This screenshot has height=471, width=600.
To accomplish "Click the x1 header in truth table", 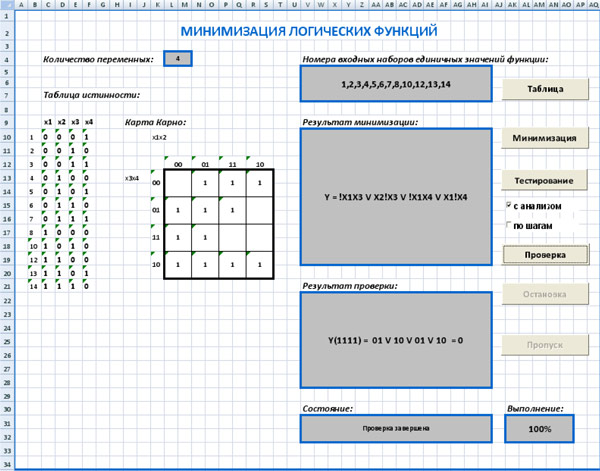I will coord(48,122).
